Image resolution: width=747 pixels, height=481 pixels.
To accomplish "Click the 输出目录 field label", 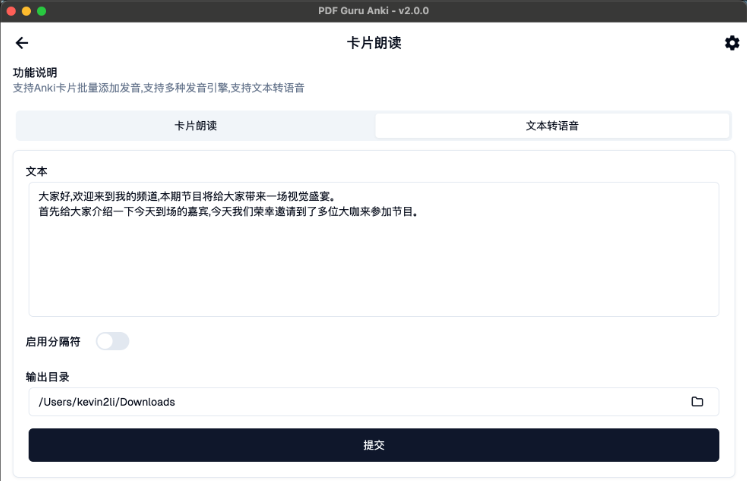I will (47, 377).
